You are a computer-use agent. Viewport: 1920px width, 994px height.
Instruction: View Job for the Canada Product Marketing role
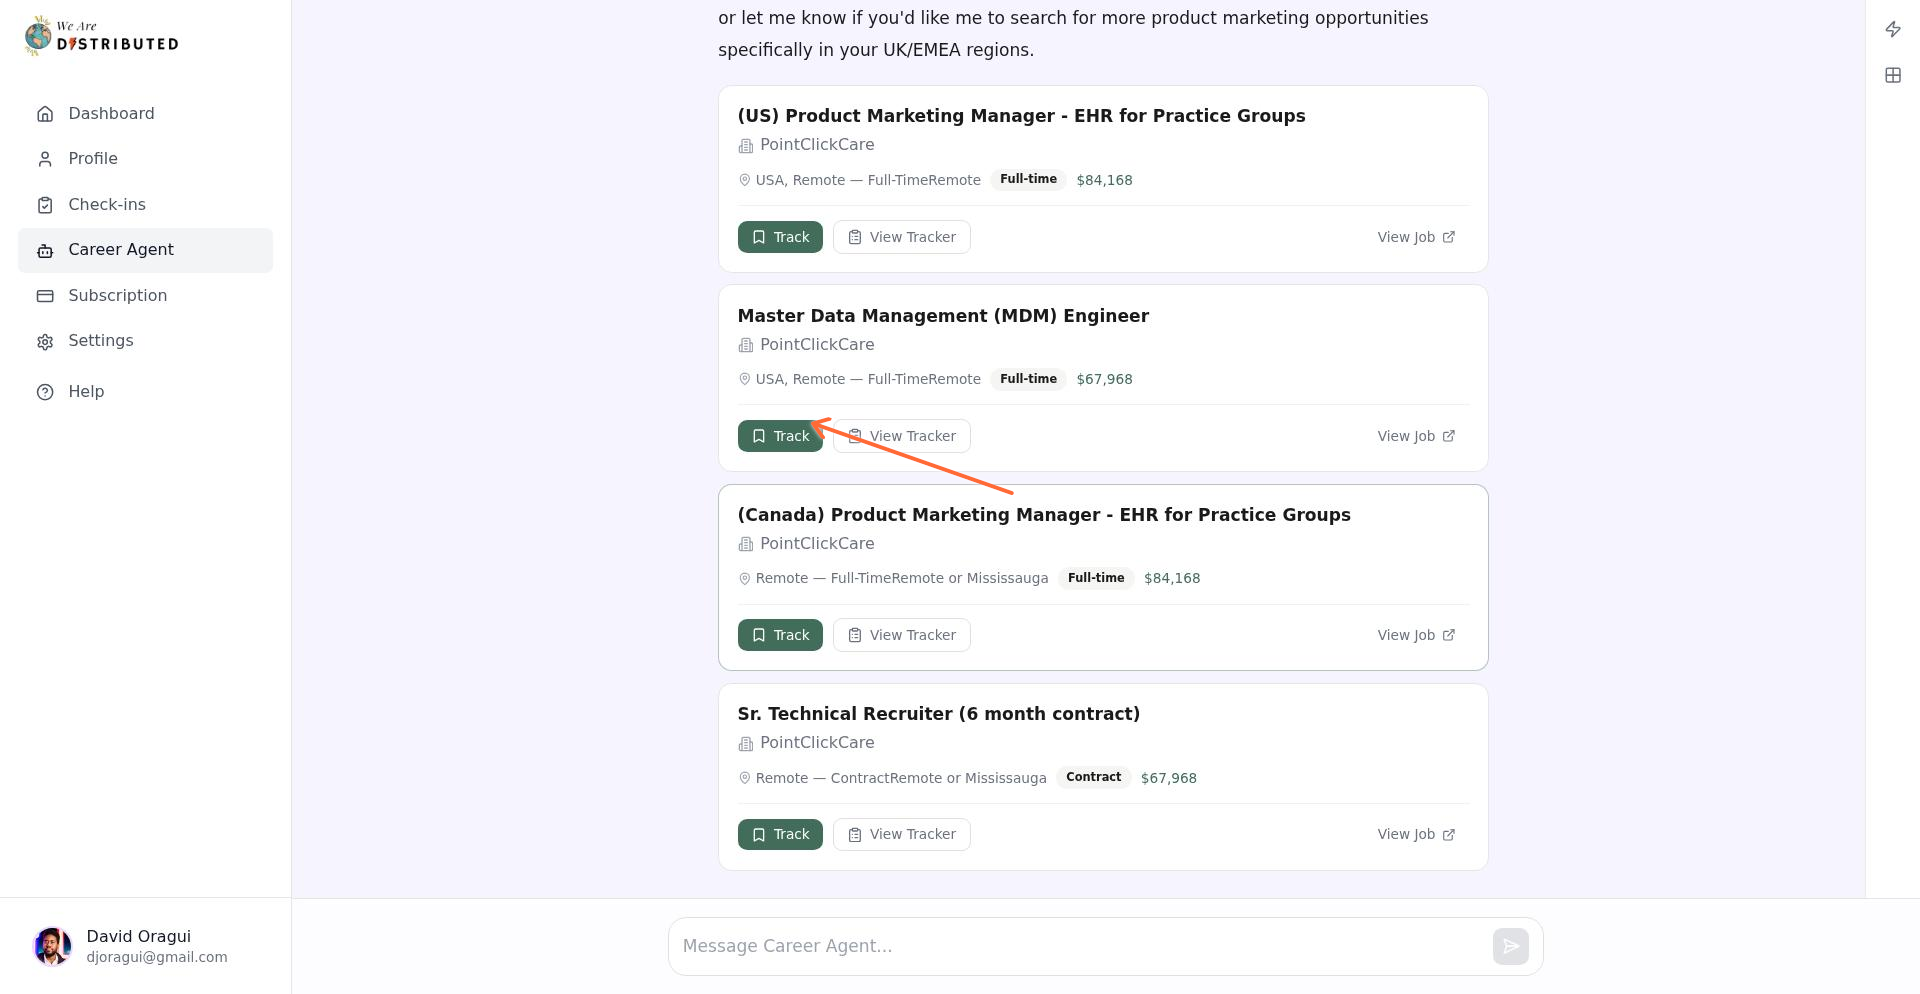coord(1416,635)
